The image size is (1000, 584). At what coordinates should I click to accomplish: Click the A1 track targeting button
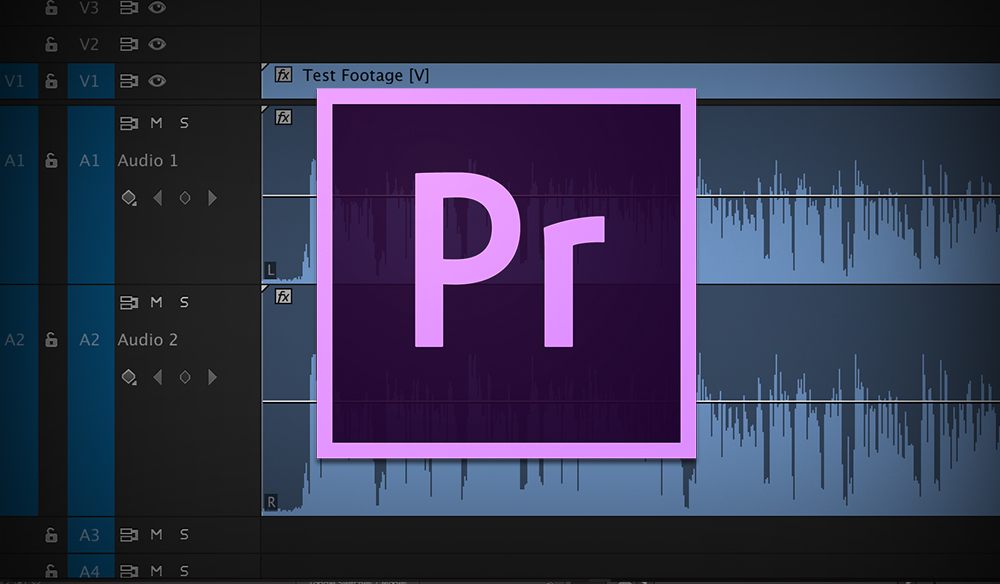[90, 160]
